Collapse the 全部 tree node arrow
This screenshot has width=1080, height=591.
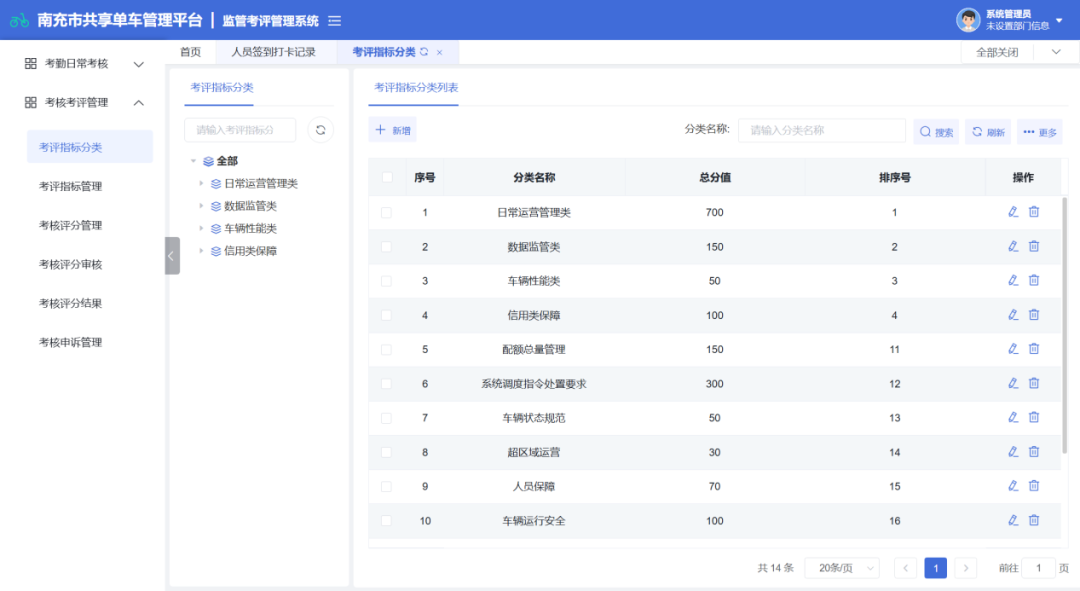[194, 161]
